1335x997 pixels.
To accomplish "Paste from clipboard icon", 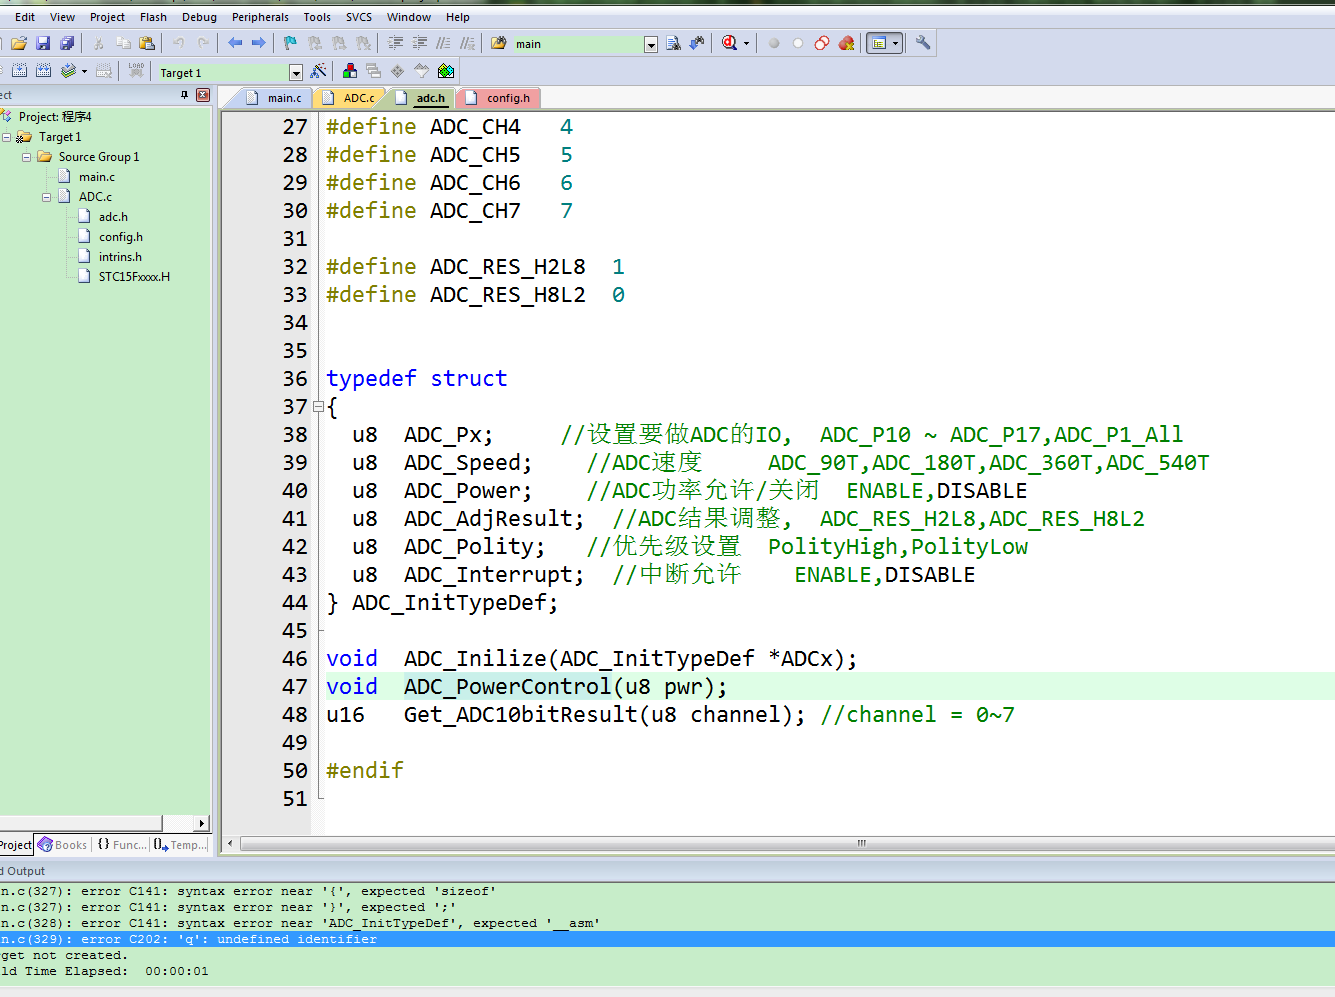I will tap(147, 43).
